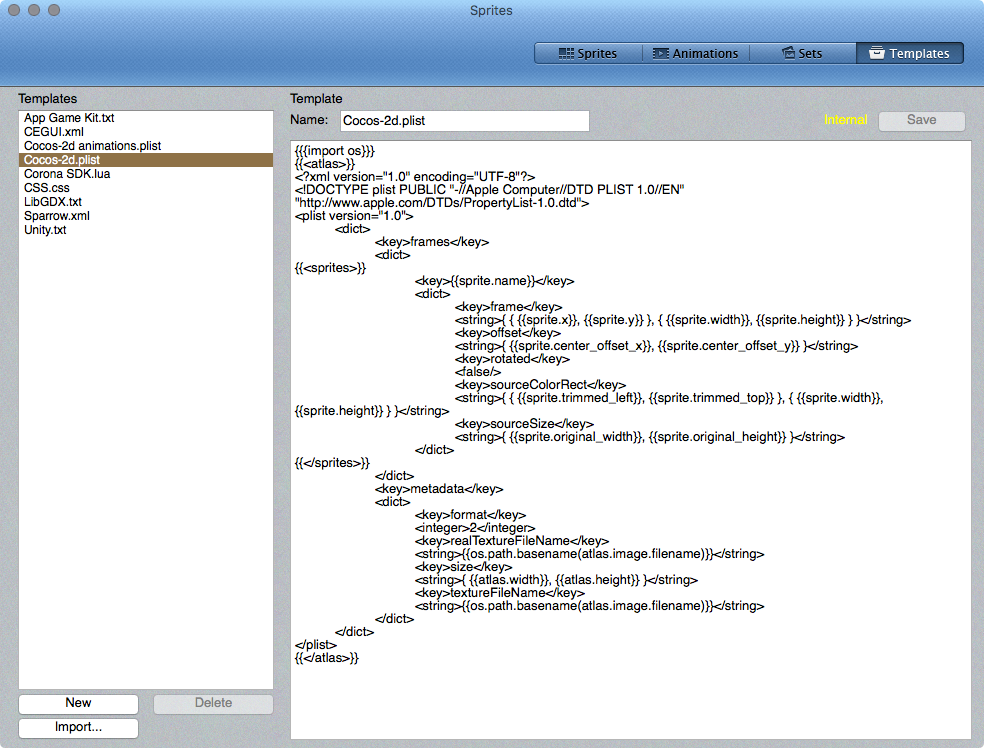Viewport: 984px width, 748px height.
Task: Click the red close window button
Action: coord(14,9)
